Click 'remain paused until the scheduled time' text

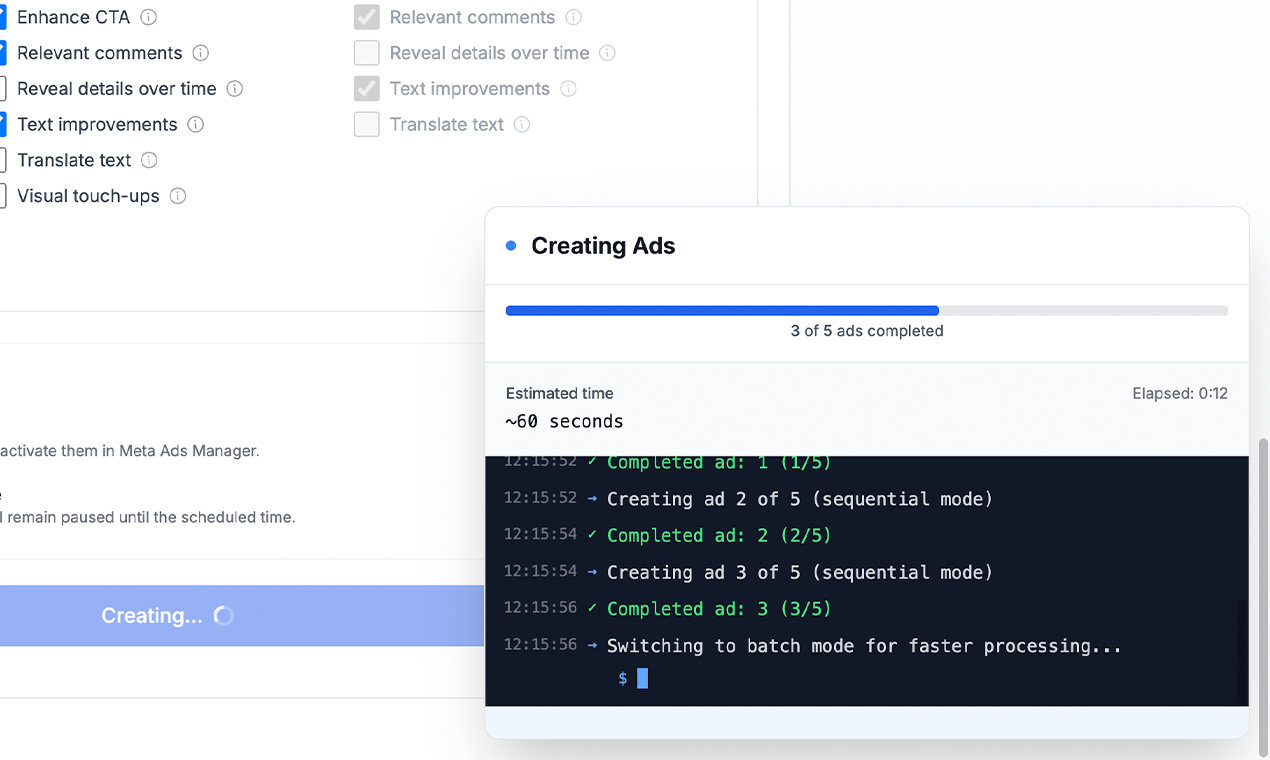[152, 518]
